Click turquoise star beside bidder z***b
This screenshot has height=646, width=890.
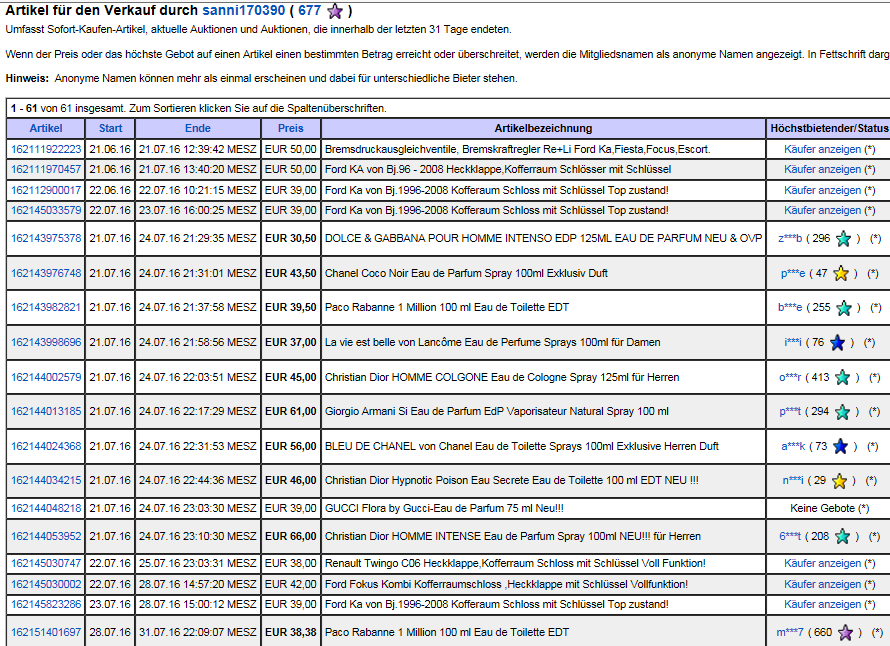click(844, 238)
